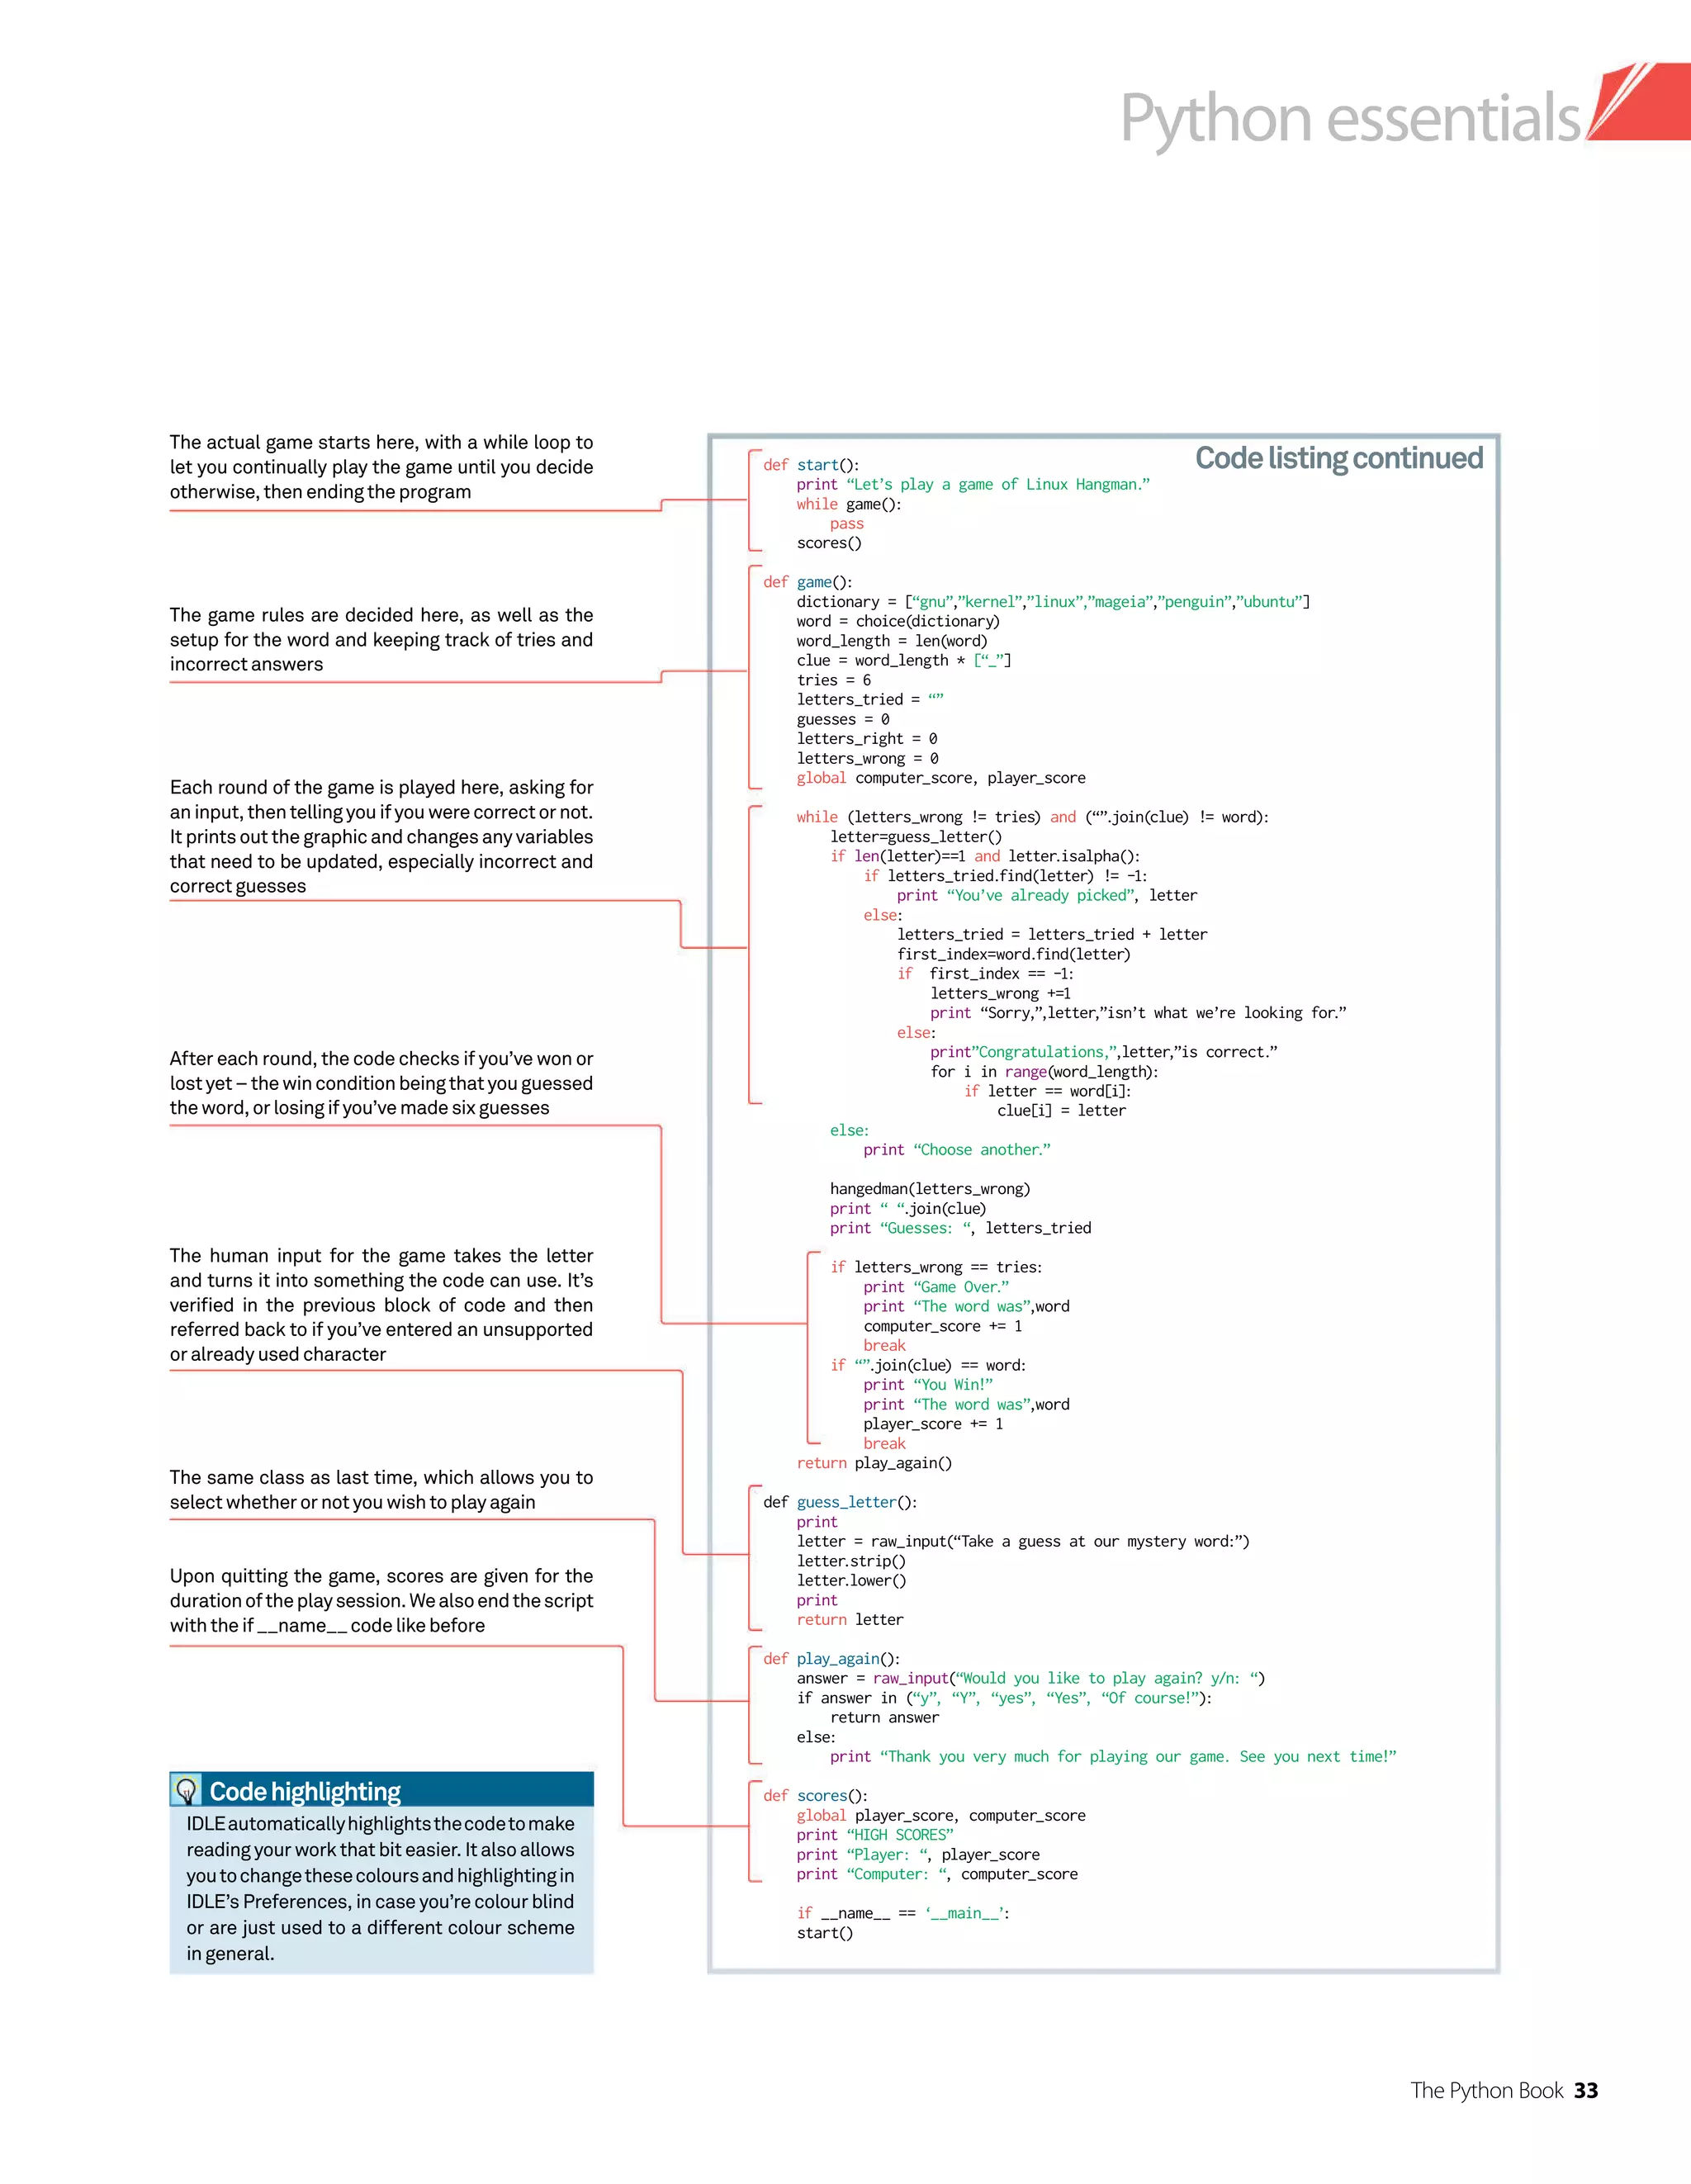Click the line starting 'if __name__ ==' in code
The width and height of the screenshot is (1691, 2184).
coord(903,1913)
